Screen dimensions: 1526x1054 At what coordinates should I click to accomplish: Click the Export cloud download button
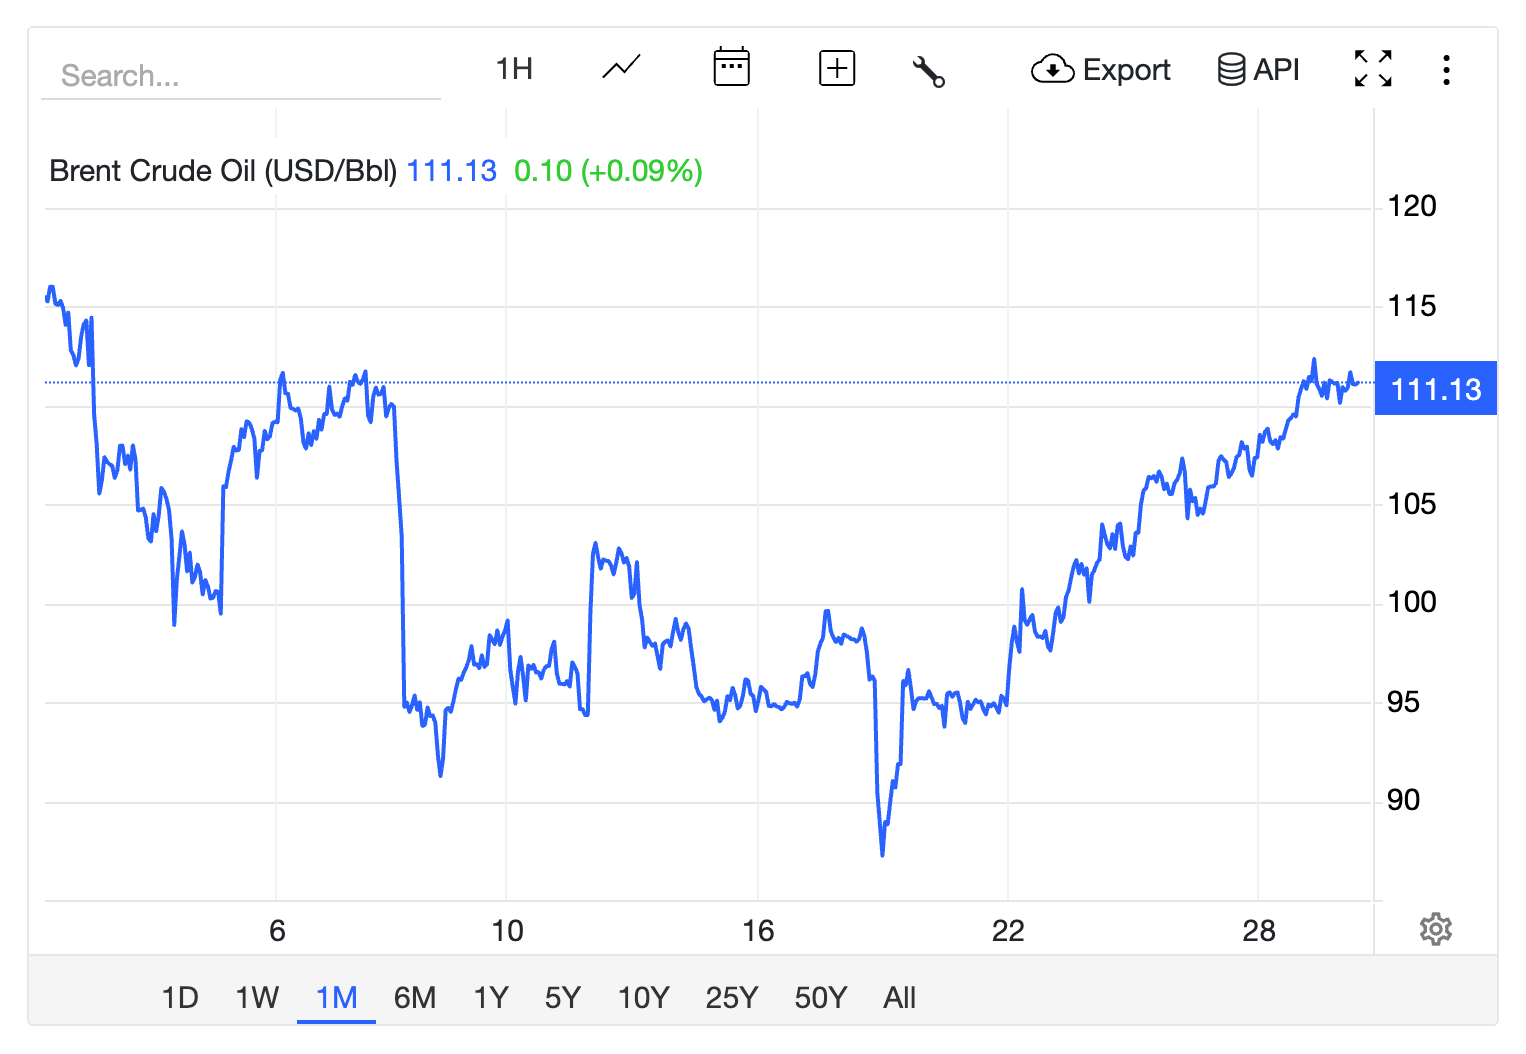pyautogui.click(x=1101, y=70)
